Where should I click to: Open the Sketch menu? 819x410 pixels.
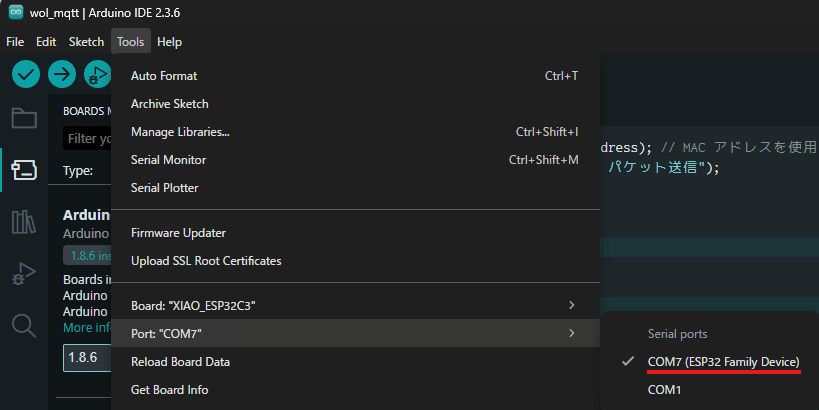[86, 42]
